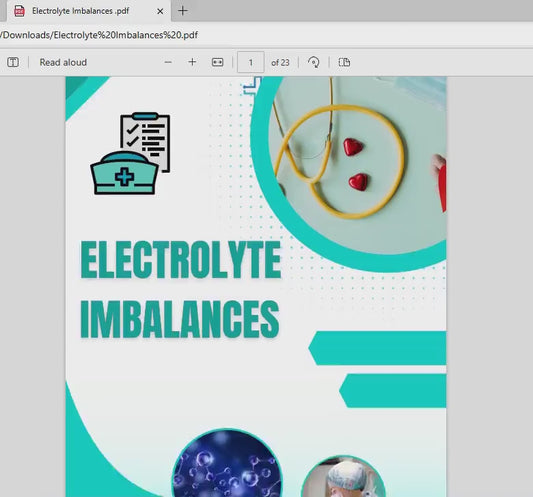Rotate the PDF page with rotate icon

coord(313,63)
